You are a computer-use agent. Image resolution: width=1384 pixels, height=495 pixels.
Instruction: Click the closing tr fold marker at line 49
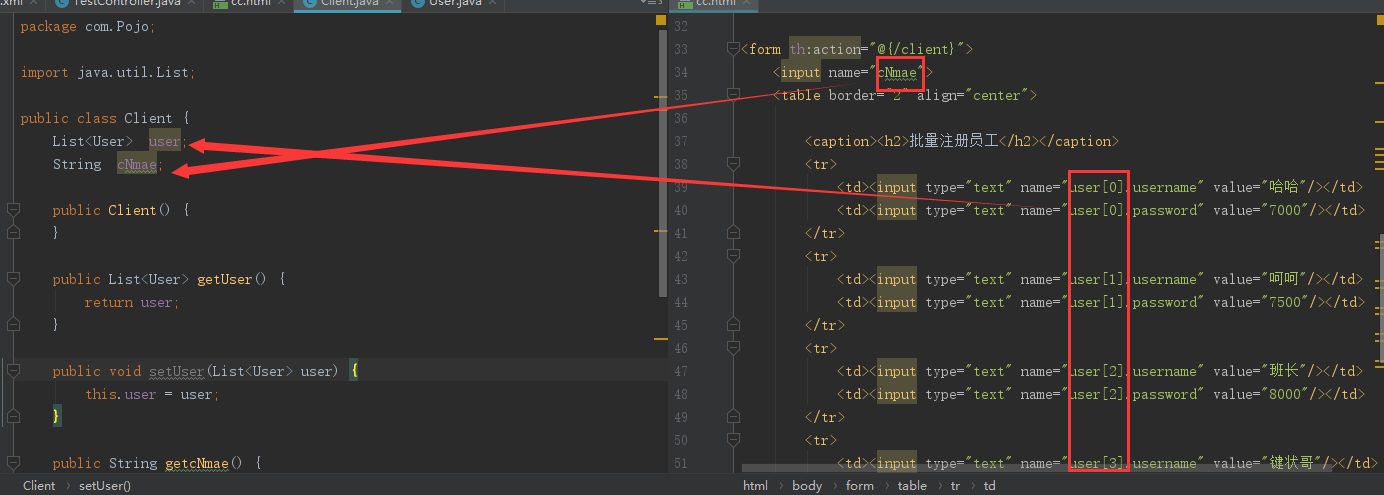(733, 417)
